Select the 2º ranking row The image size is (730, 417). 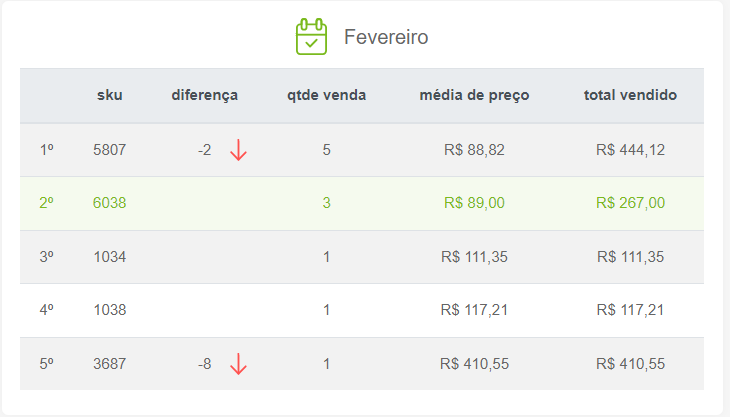[x=362, y=203]
